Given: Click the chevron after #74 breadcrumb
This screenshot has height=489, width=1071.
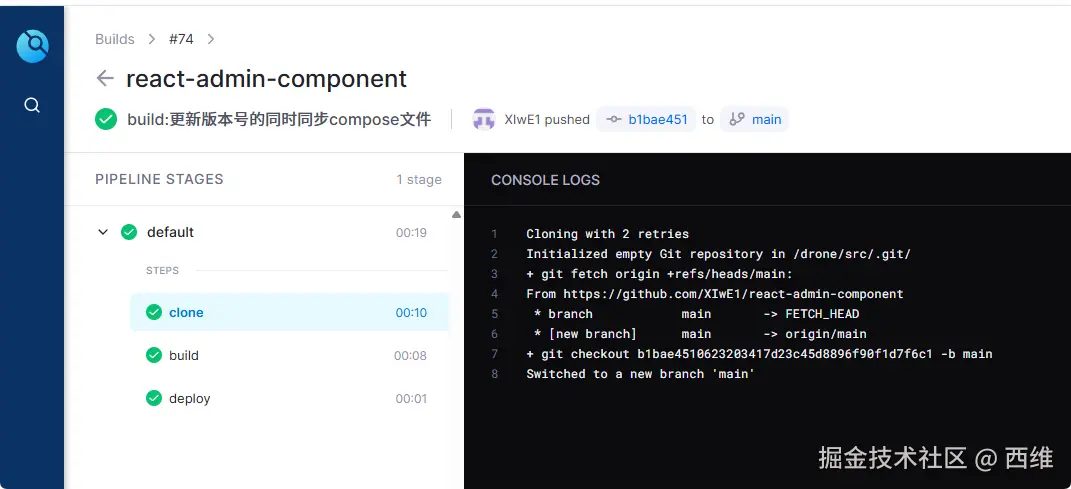Looking at the screenshot, I should (210, 39).
